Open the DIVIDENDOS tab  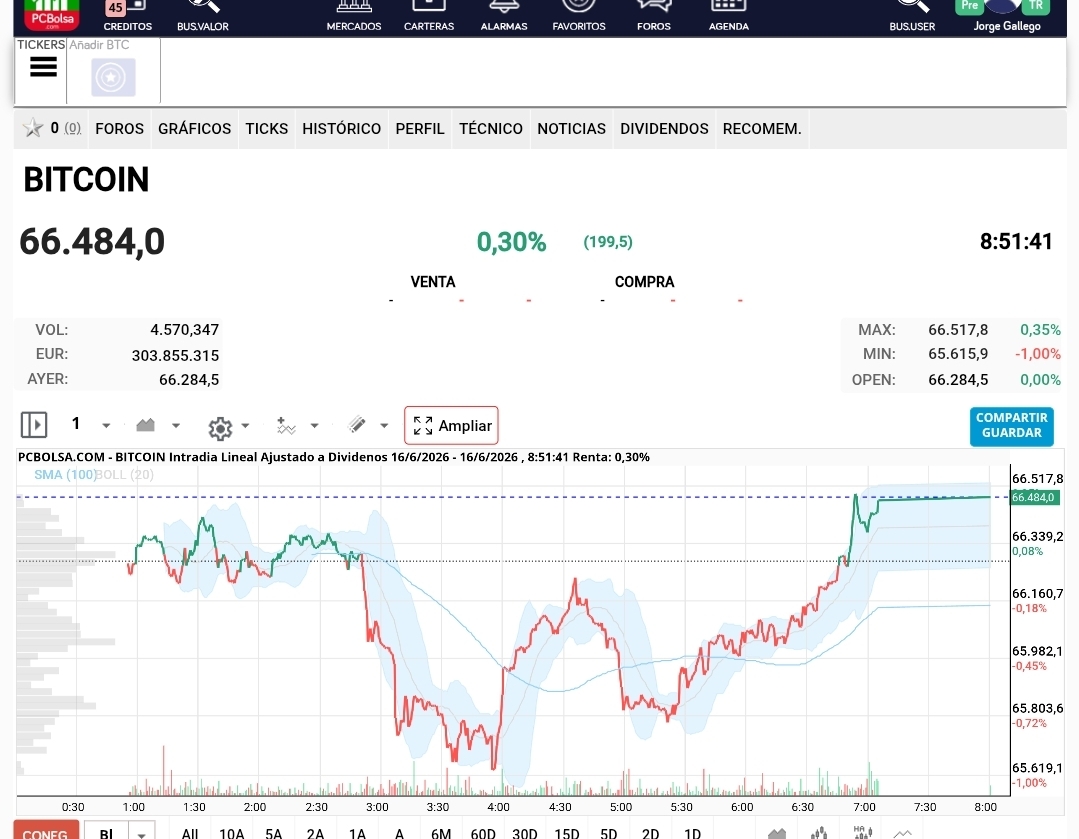tap(664, 129)
